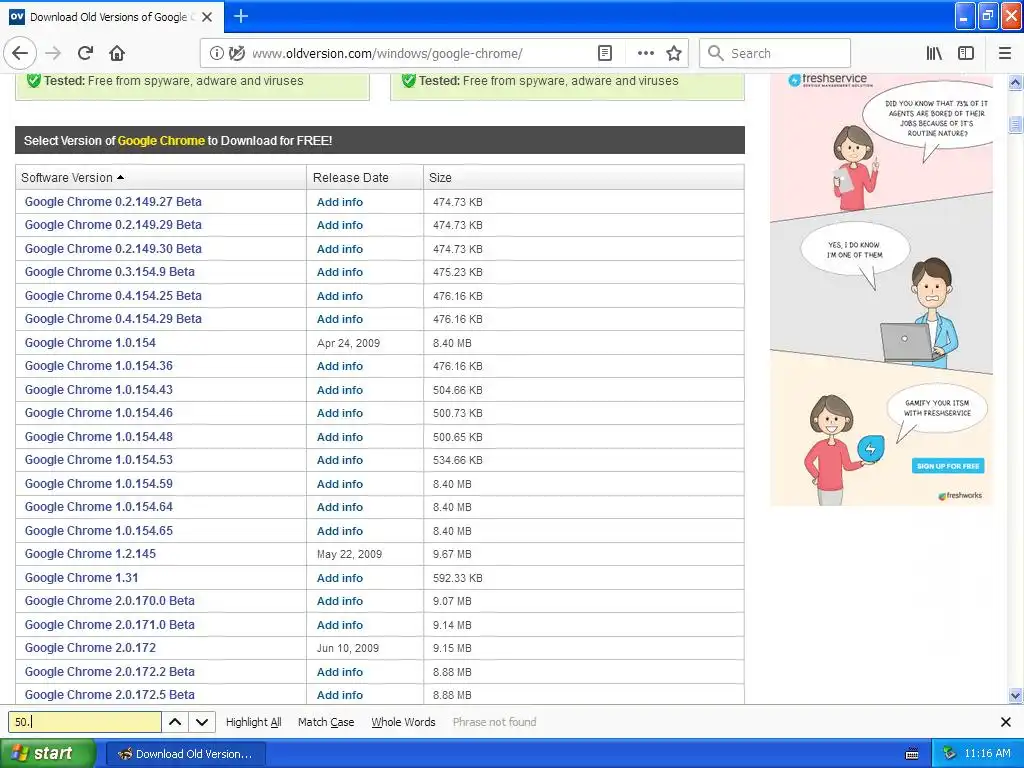
Task: Click tray icon next to the clock
Action: click(950, 754)
